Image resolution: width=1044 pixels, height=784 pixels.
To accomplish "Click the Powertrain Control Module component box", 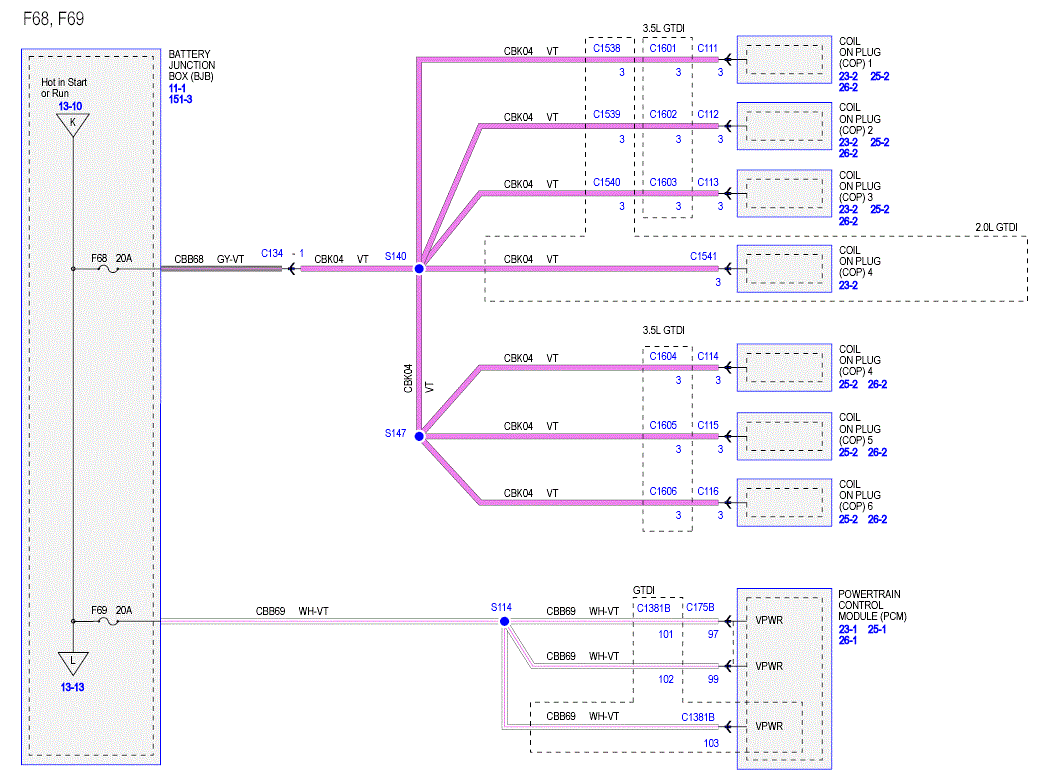I will point(784,679).
